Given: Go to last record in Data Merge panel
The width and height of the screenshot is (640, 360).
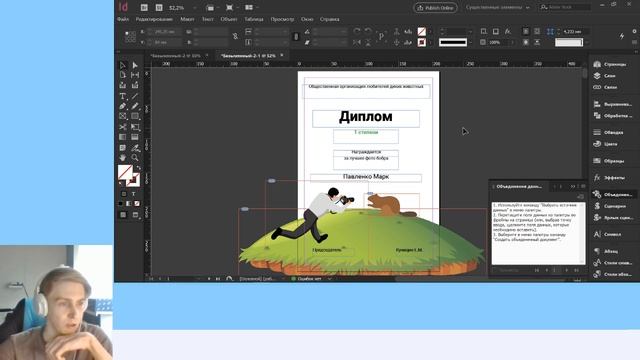Looking at the screenshot, I should [x=576, y=270].
